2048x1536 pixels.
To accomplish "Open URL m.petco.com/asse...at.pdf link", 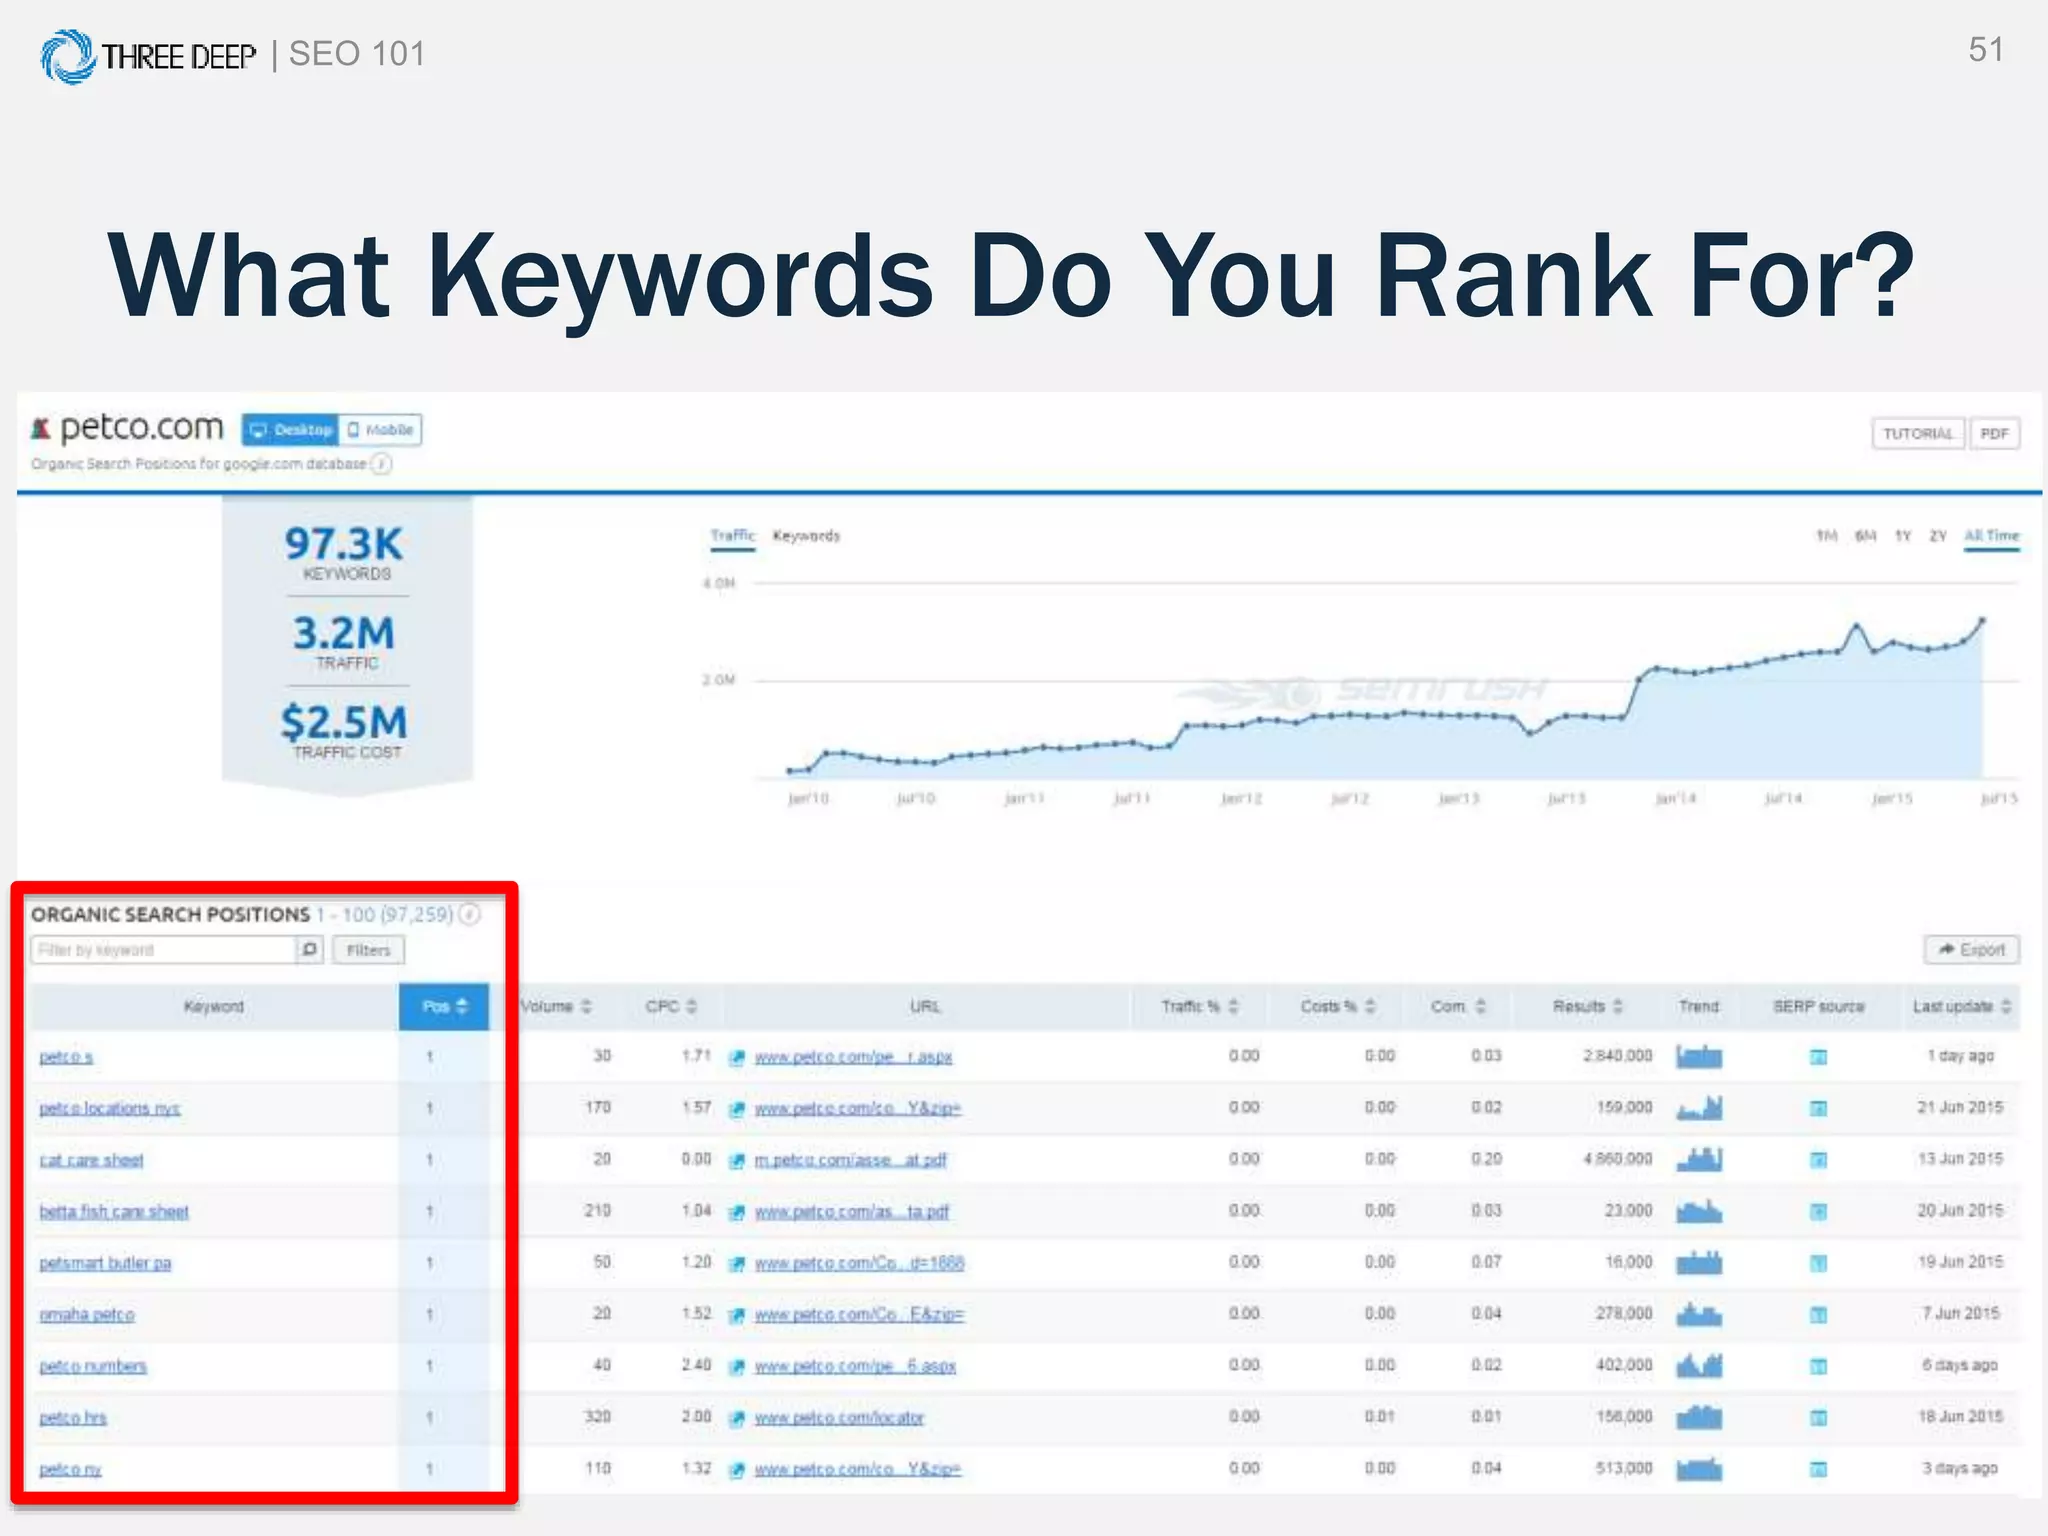I will coord(850,1160).
